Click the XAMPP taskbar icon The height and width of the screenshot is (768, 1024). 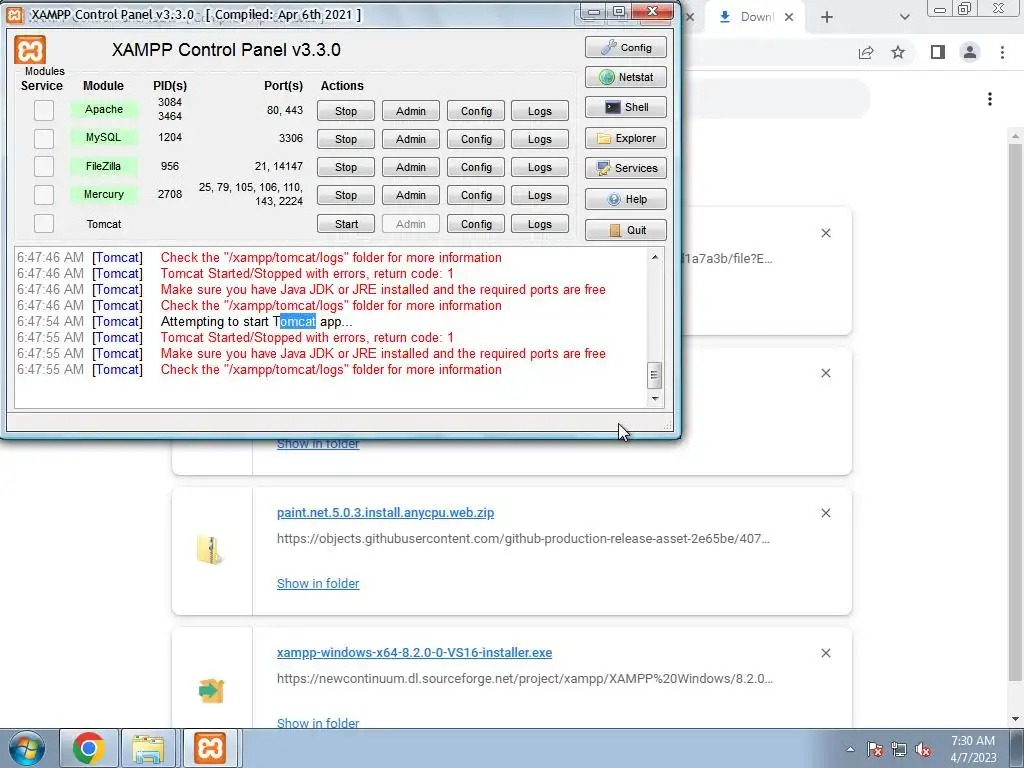[210, 748]
